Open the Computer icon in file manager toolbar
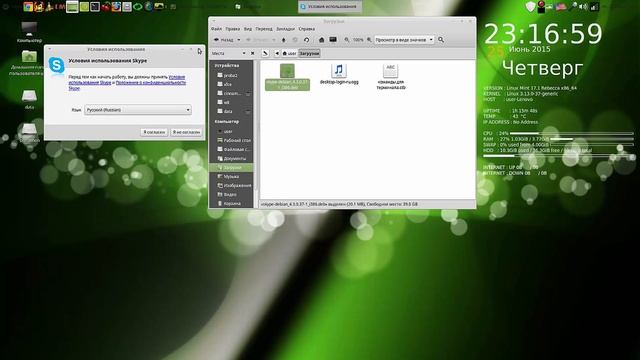The image size is (640, 360). [x=333, y=40]
